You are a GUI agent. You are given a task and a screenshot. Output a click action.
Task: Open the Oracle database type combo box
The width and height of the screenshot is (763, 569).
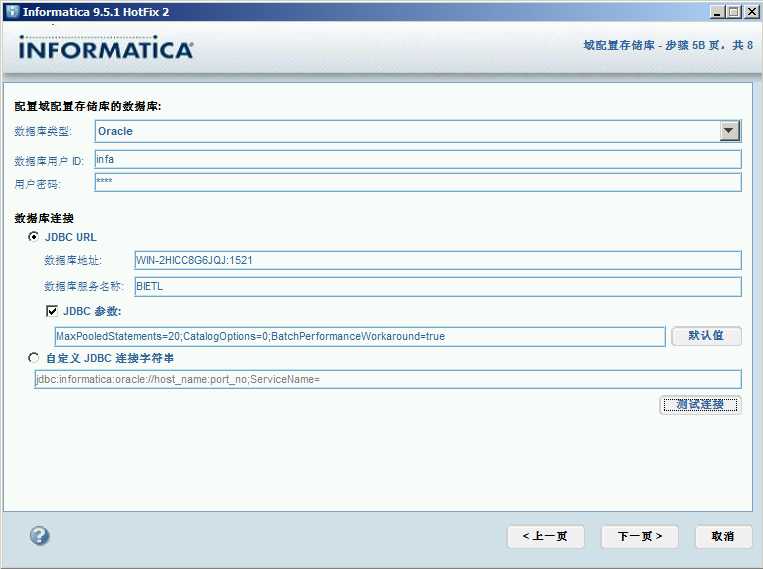coord(418,131)
